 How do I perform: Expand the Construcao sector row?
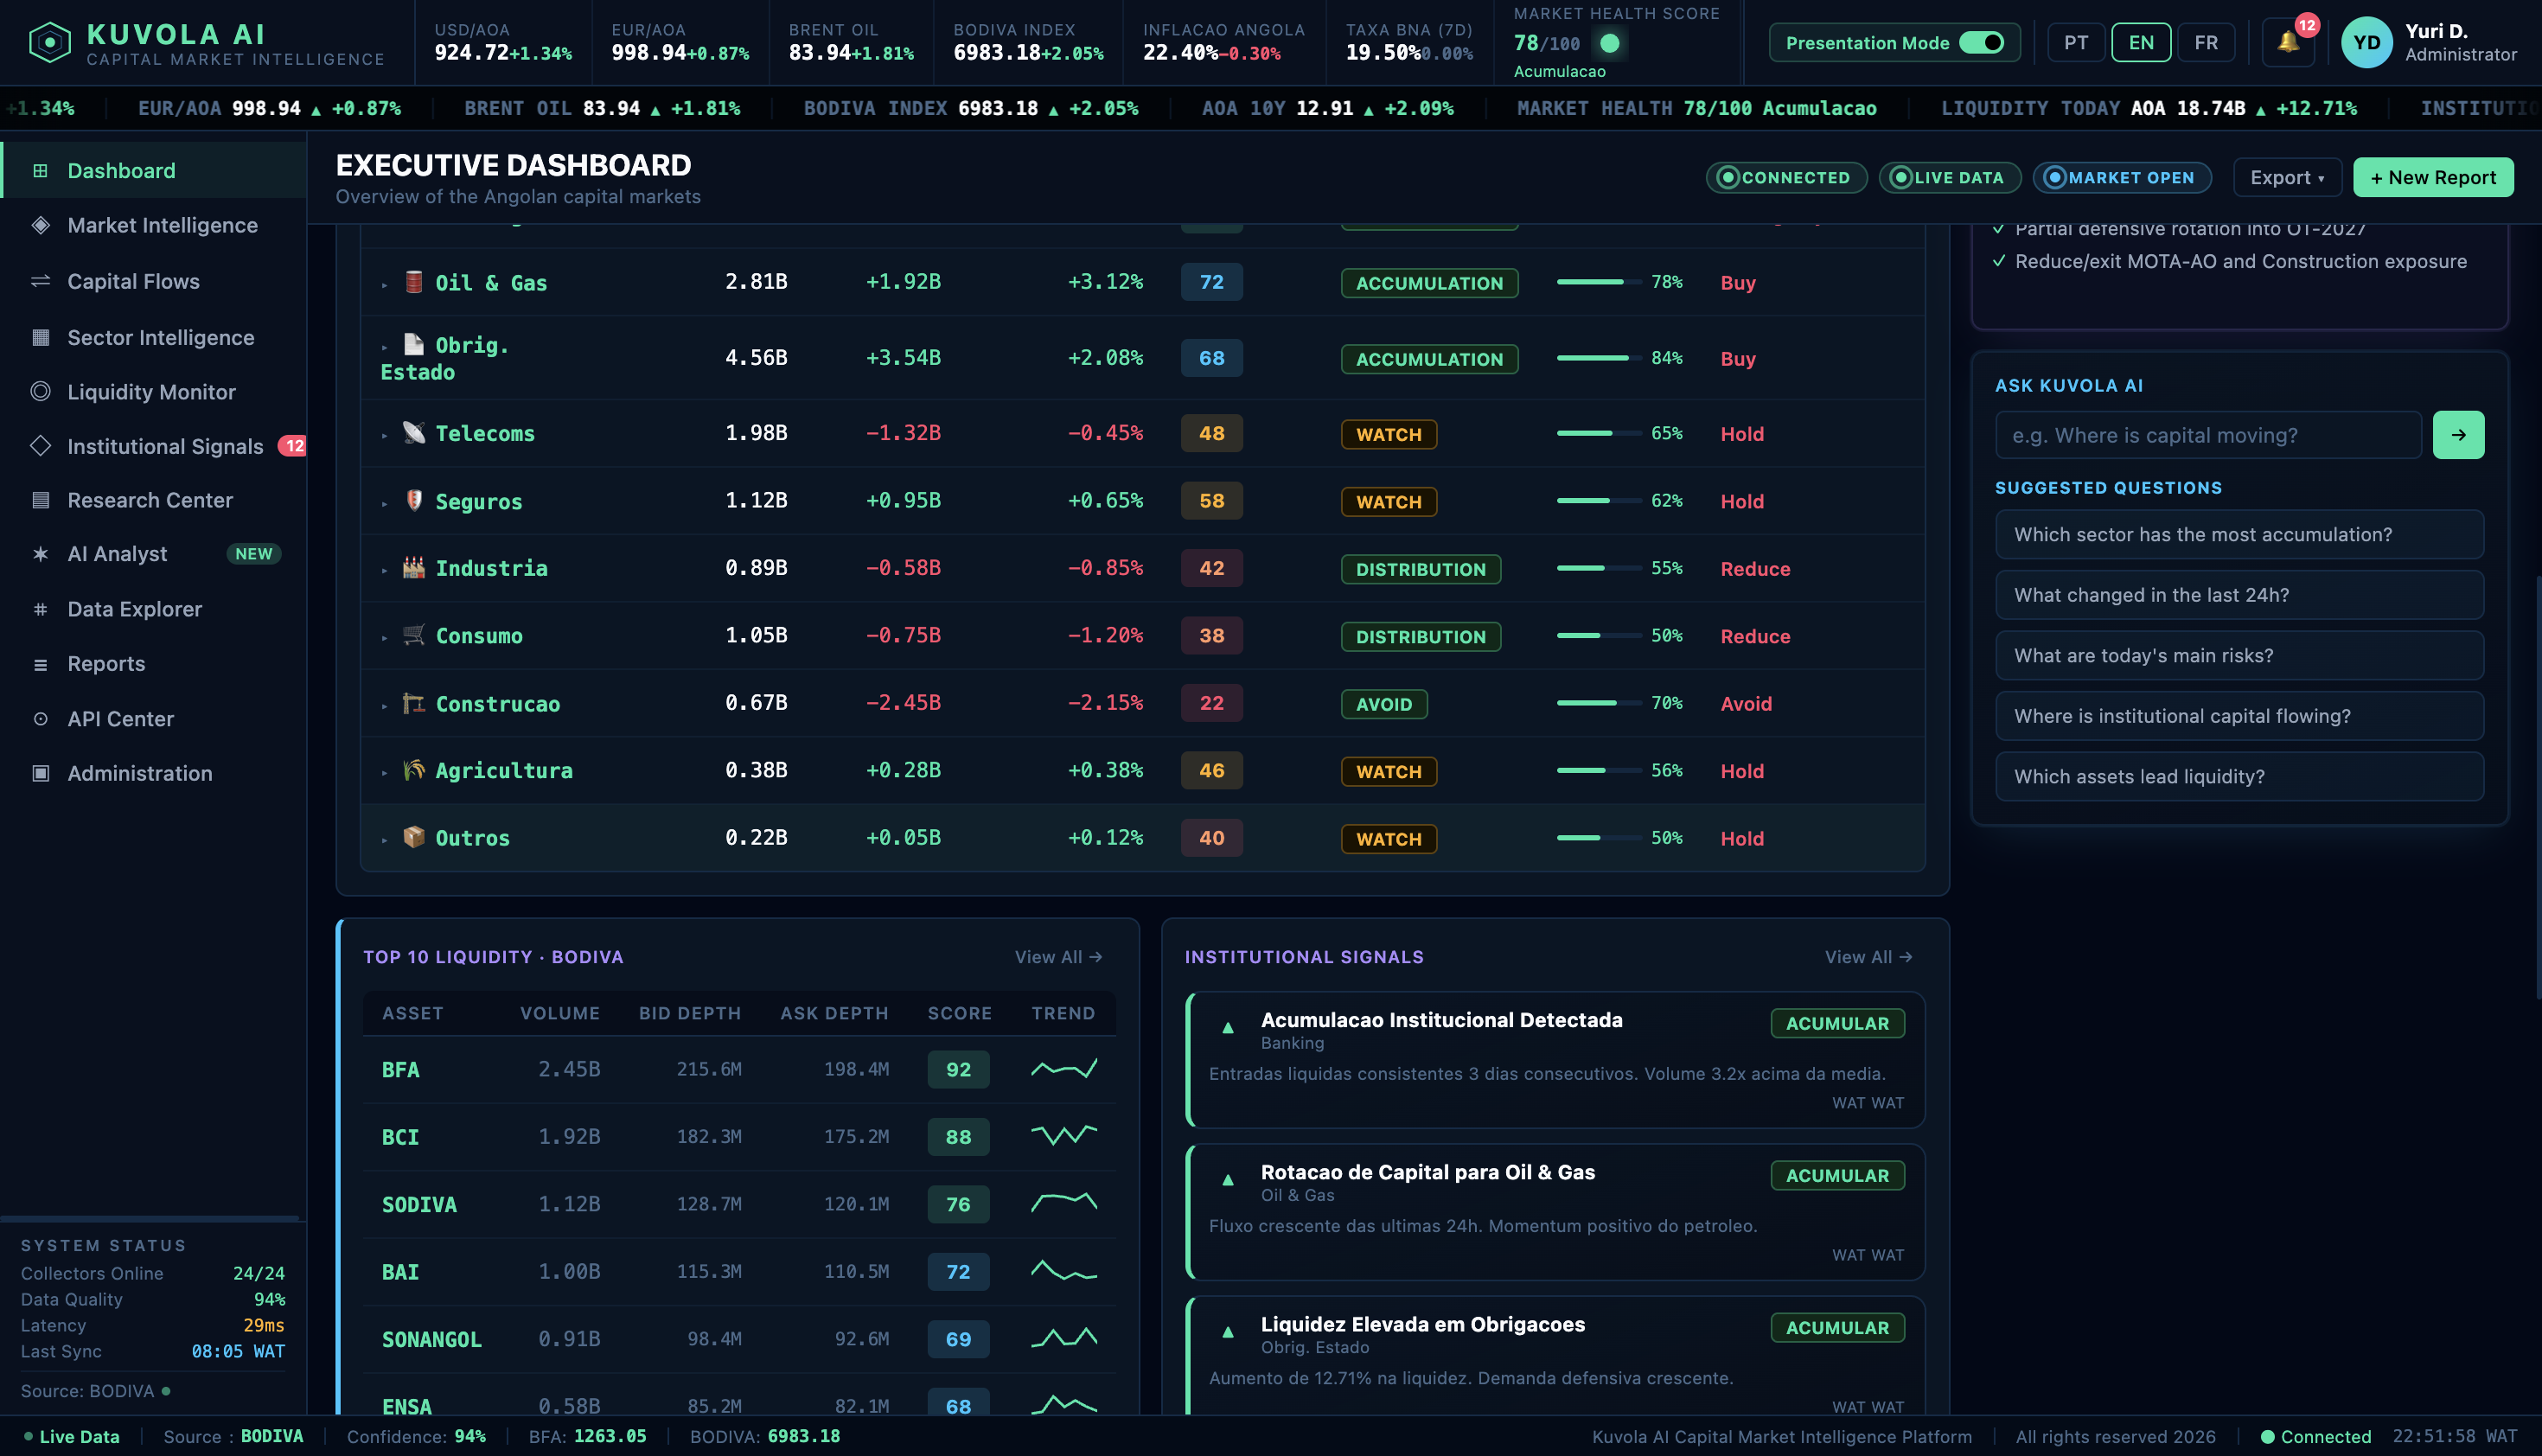384,706
